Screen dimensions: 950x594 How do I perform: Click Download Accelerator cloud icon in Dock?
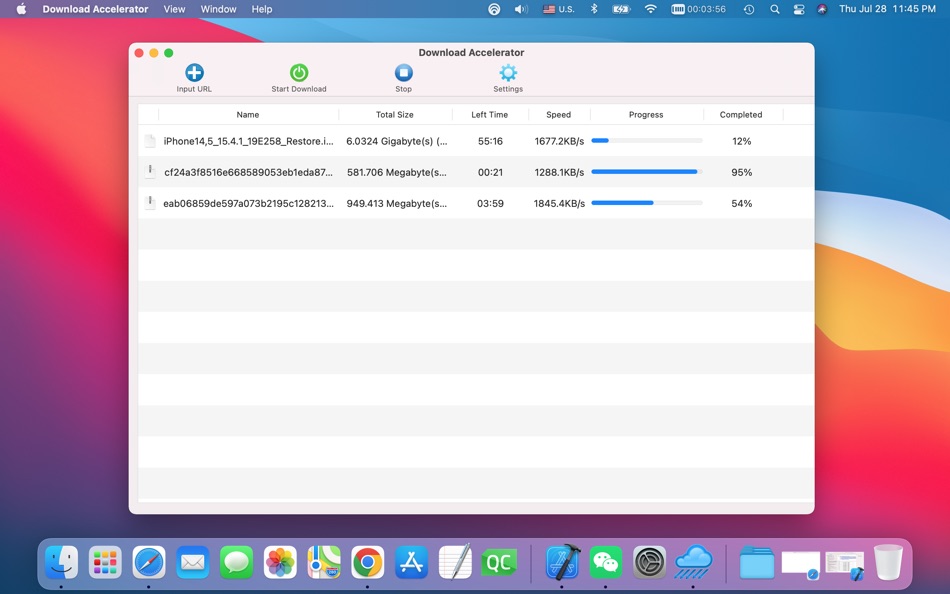[693, 562]
